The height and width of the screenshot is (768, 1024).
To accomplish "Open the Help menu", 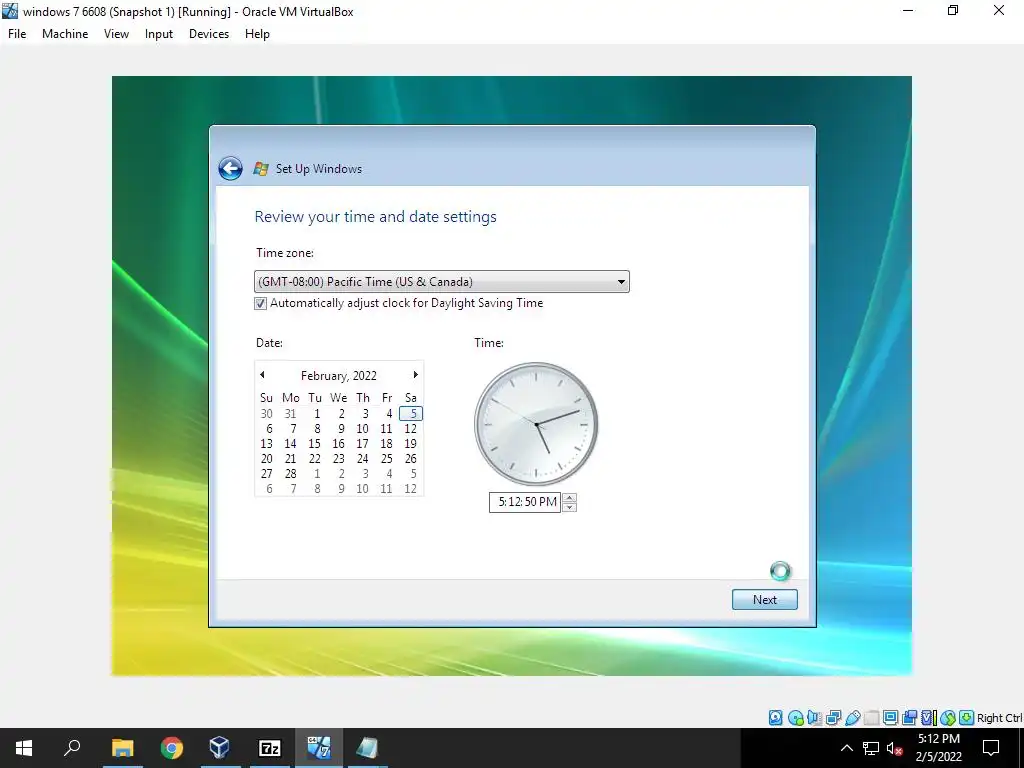I will click(257, 34).
